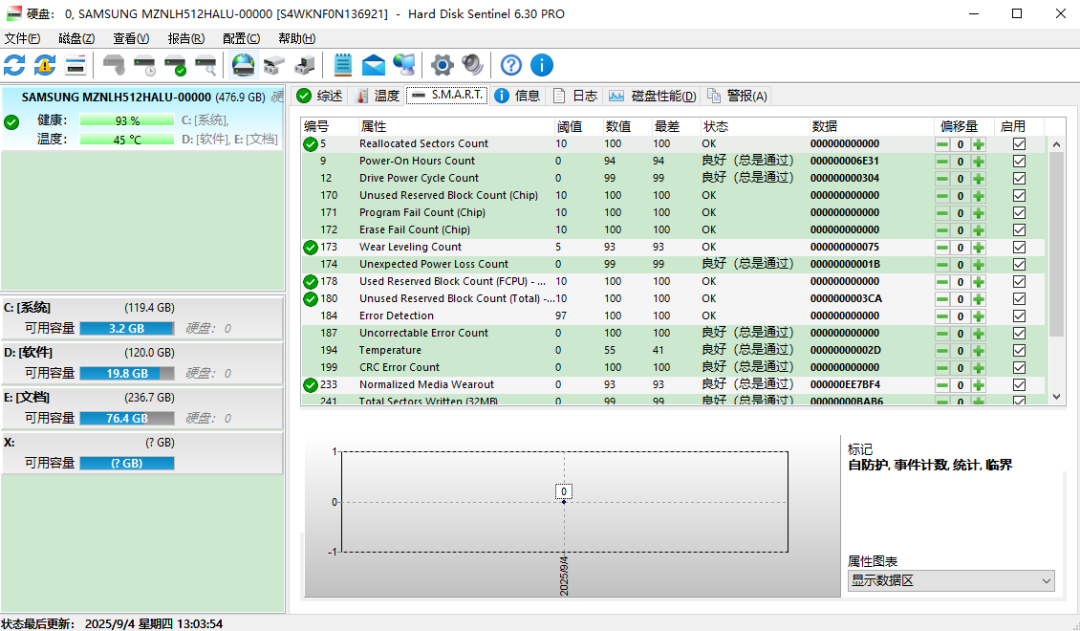Click the refresh-with-warning icon in toolbar

[x=45, y=66]
